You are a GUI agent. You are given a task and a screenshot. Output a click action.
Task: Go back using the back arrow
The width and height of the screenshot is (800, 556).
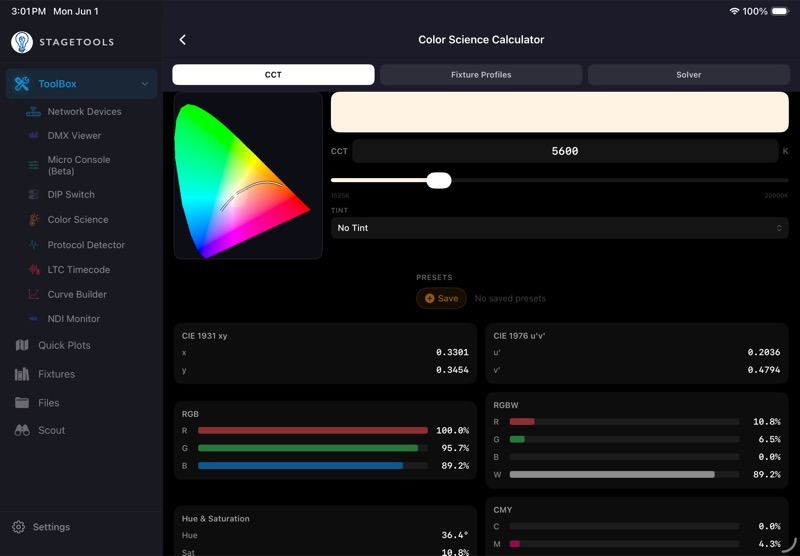pos(183,40)
